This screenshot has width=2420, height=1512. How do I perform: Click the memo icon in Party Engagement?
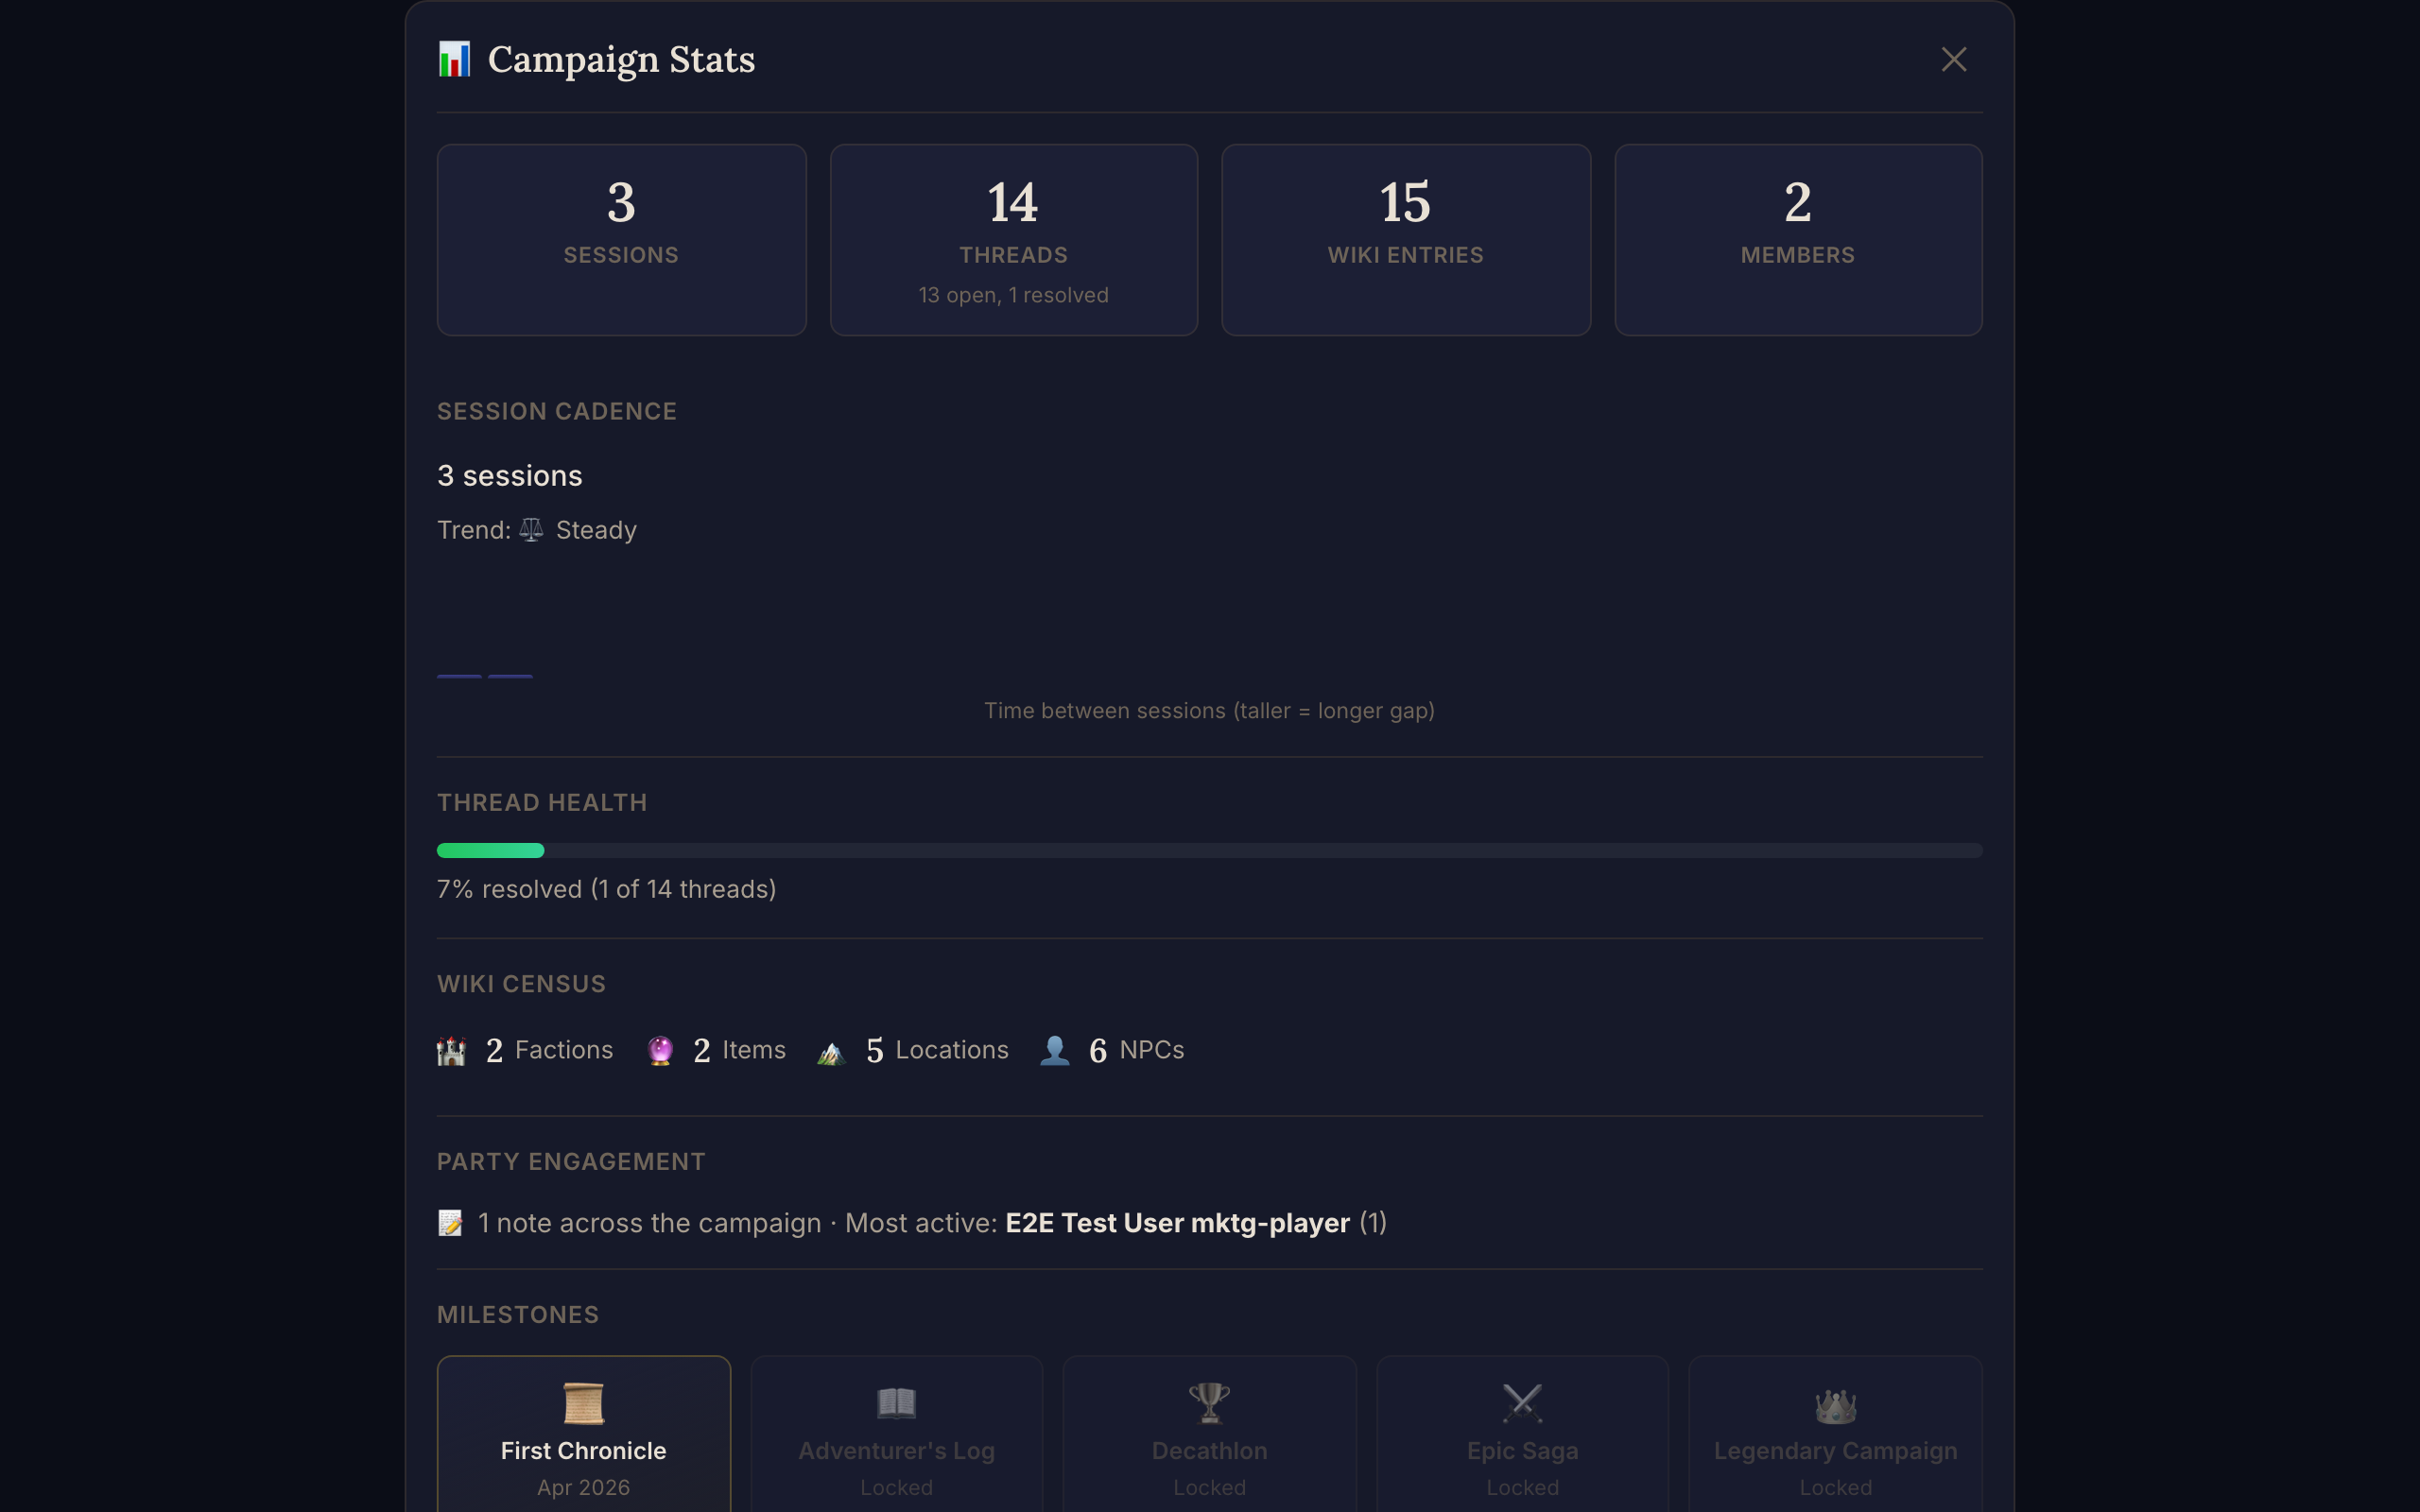pos(451,1223)
